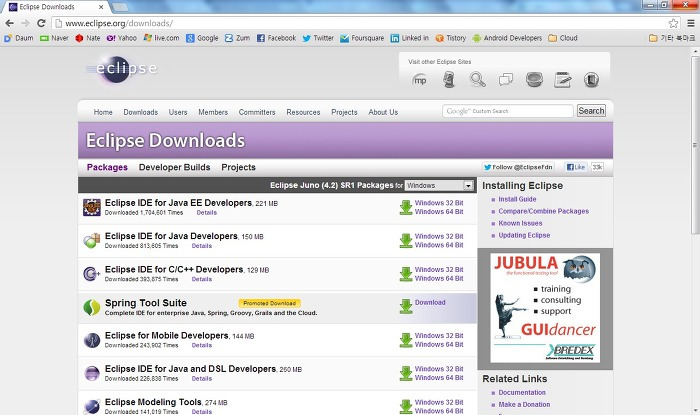The image size is (700, 415).
Task: Open the About Us menu item
Action: pyautogui.click(x=383, y=112)
